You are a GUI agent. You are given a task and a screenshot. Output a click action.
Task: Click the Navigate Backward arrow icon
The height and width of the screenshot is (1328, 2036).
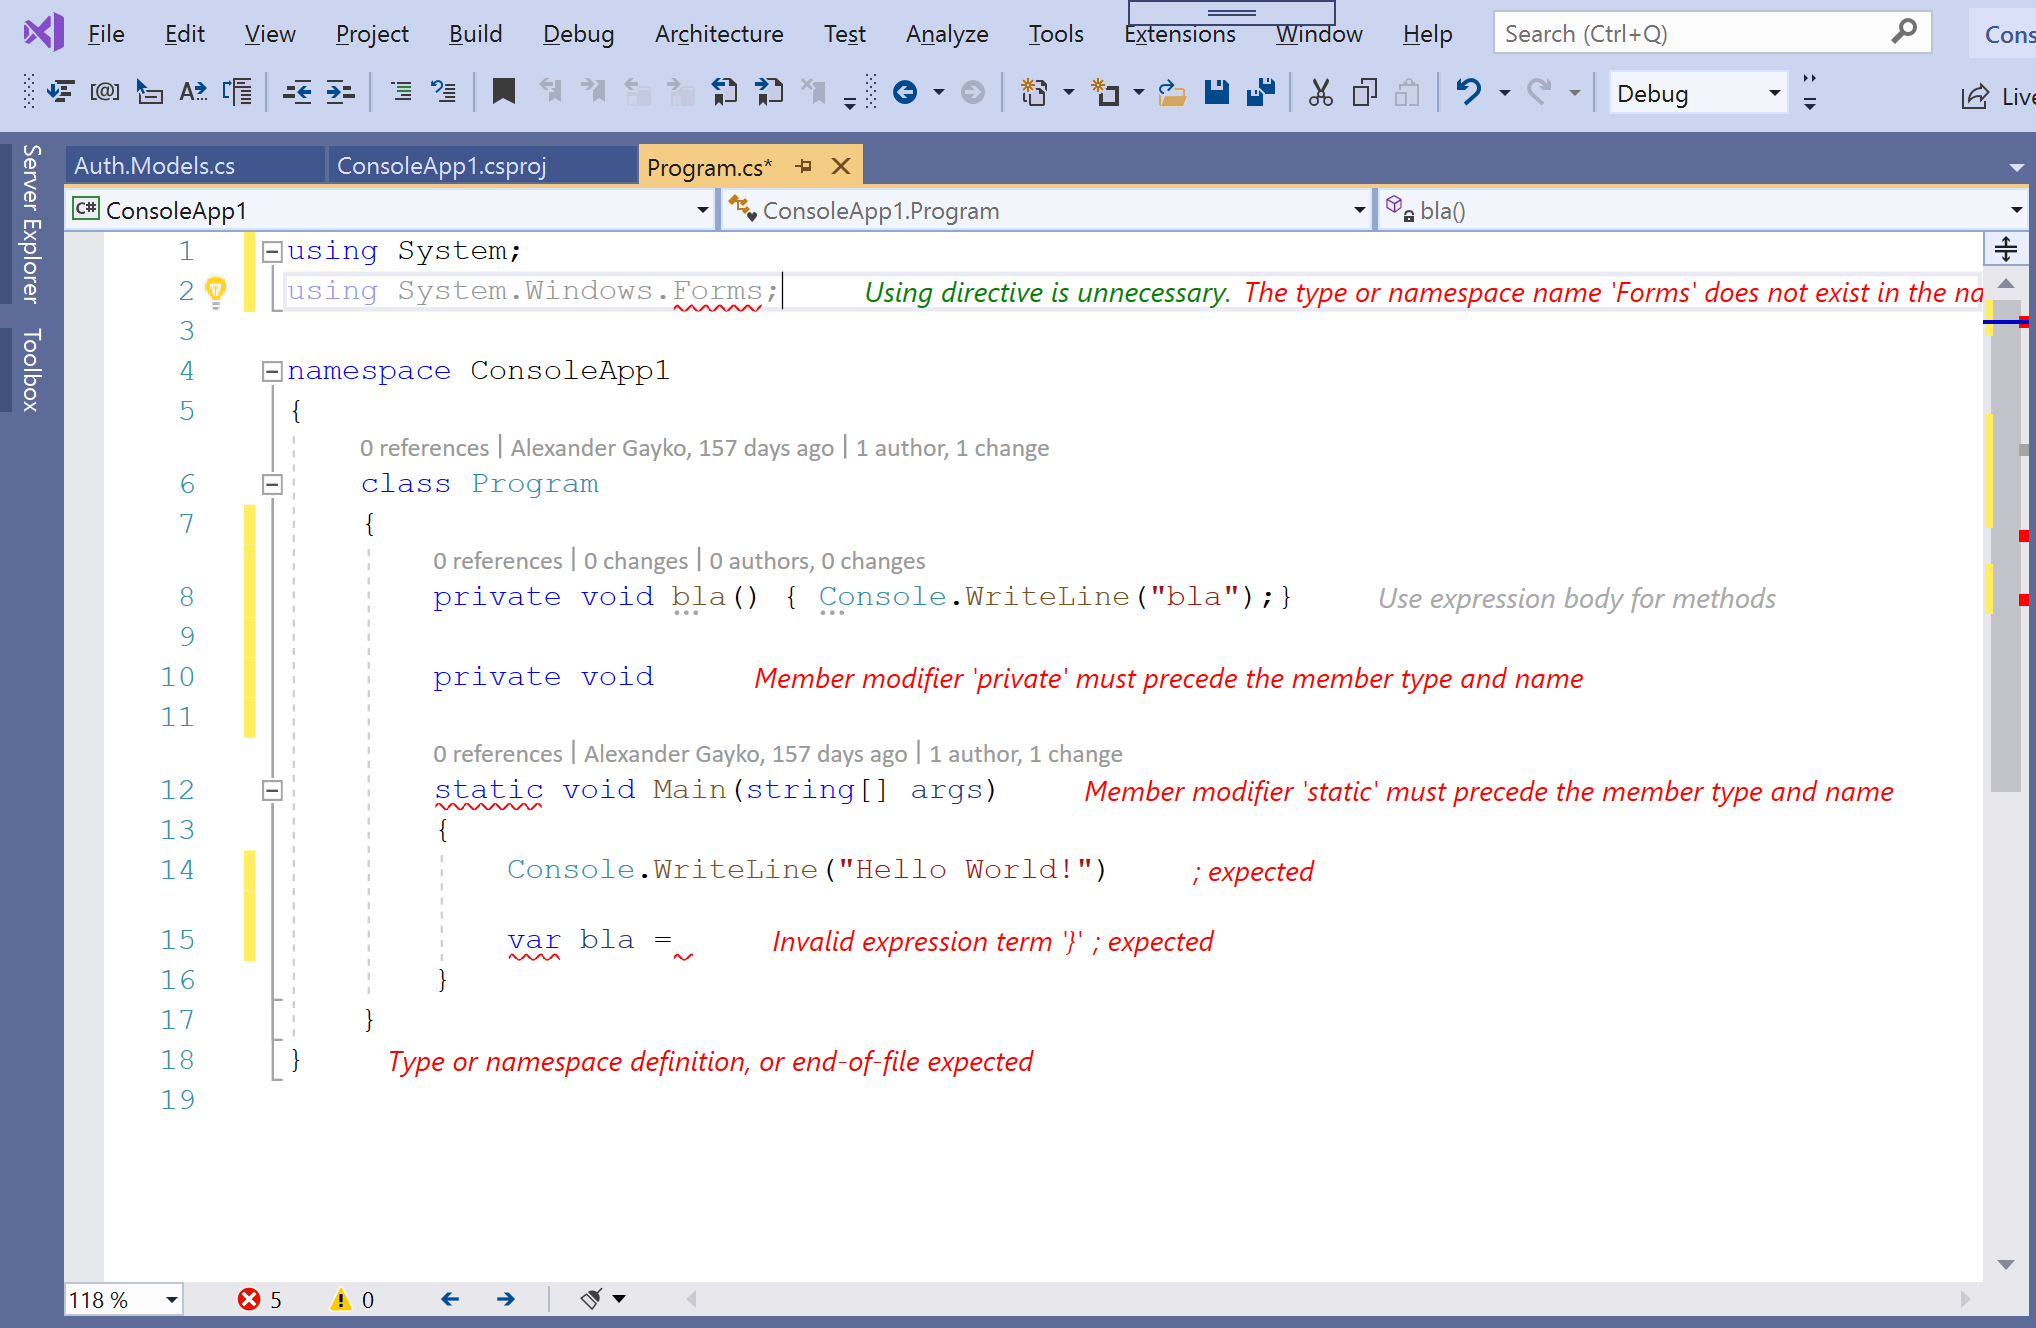[x=906, y=92]
